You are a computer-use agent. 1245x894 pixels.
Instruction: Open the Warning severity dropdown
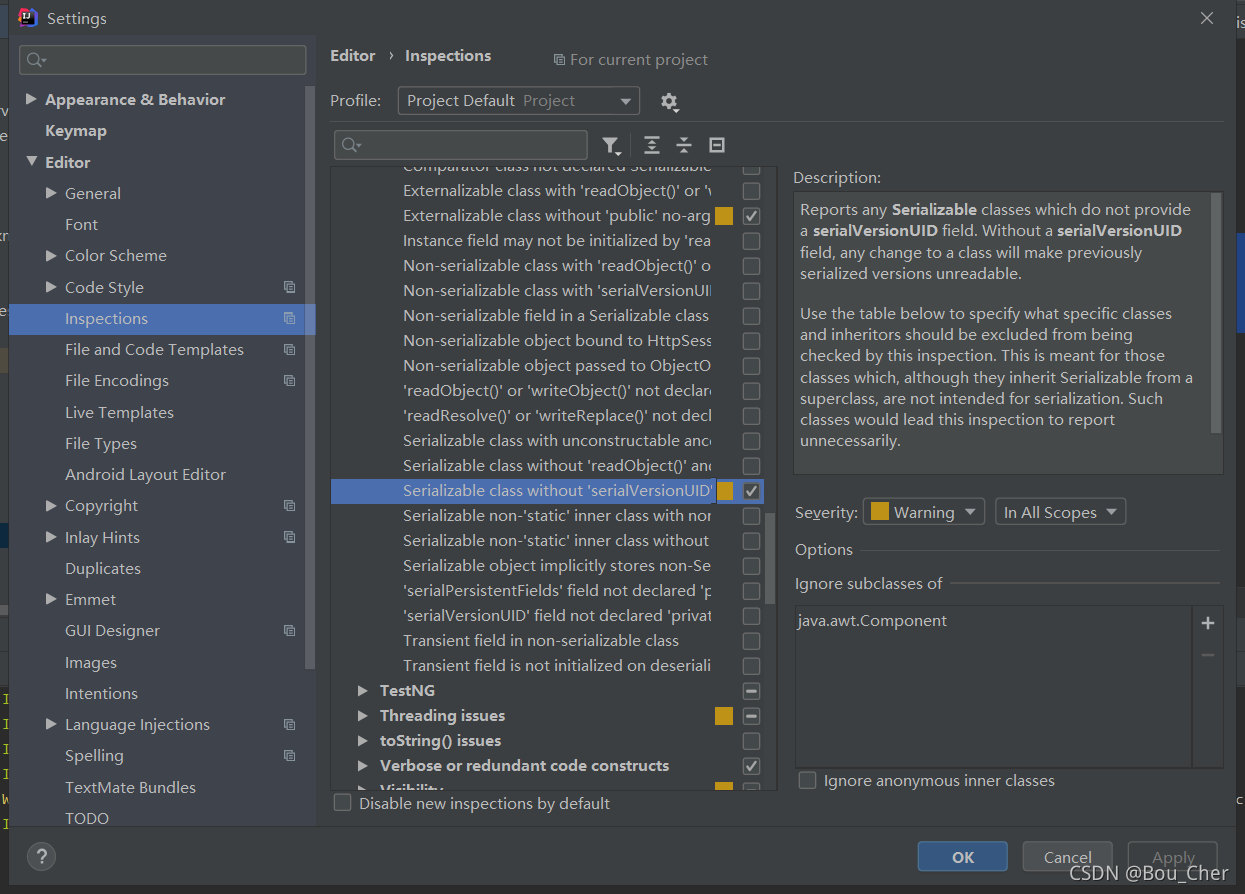pyautogui.click(x=923, y=512)
